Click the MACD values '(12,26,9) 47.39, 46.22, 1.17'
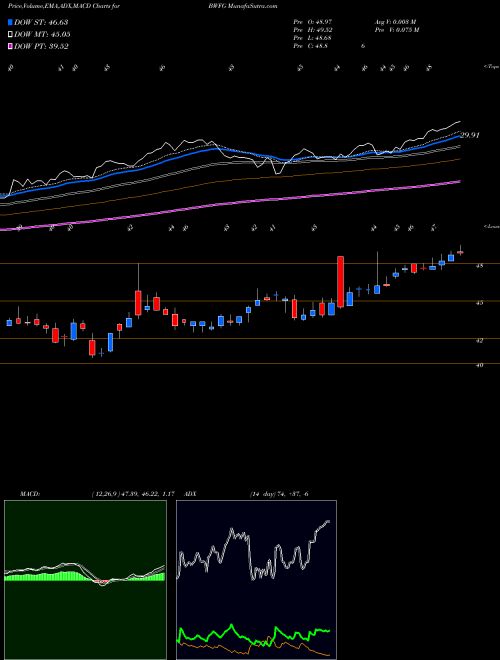This screenshot has height=660, width=500. (133, 494)
